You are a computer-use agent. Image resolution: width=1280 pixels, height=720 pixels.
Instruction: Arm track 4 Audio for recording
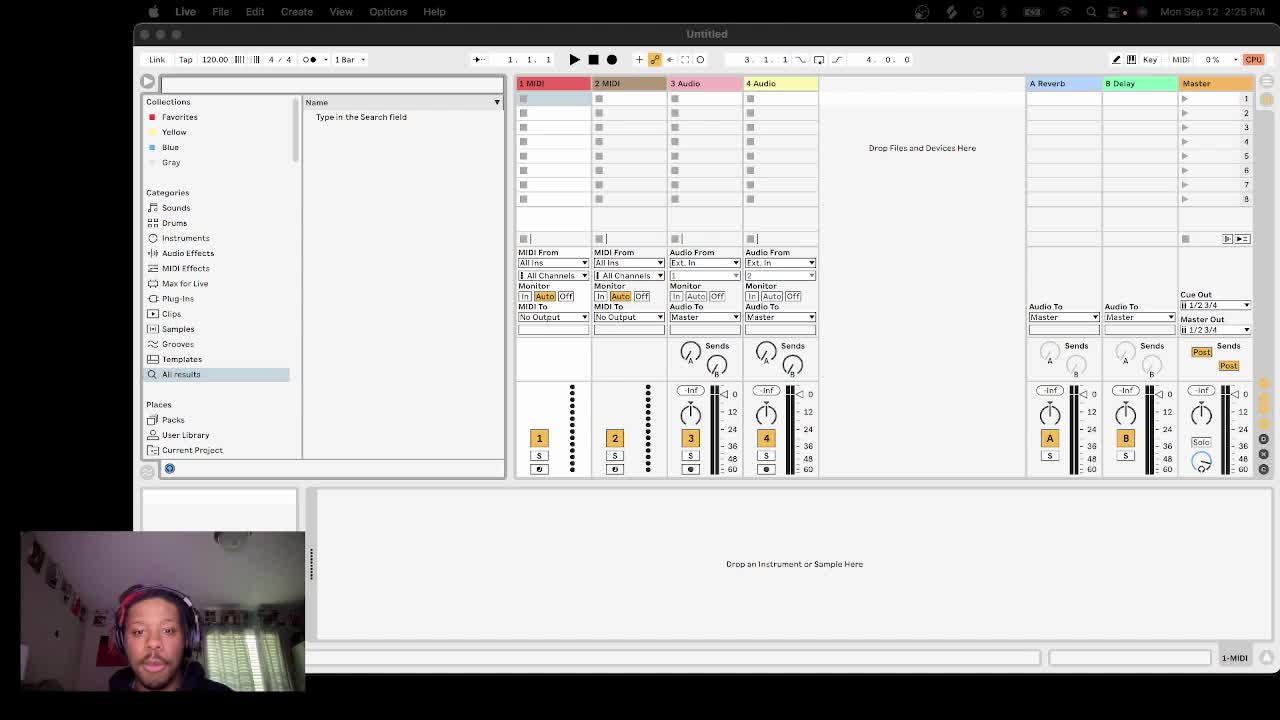pos(766,469)
